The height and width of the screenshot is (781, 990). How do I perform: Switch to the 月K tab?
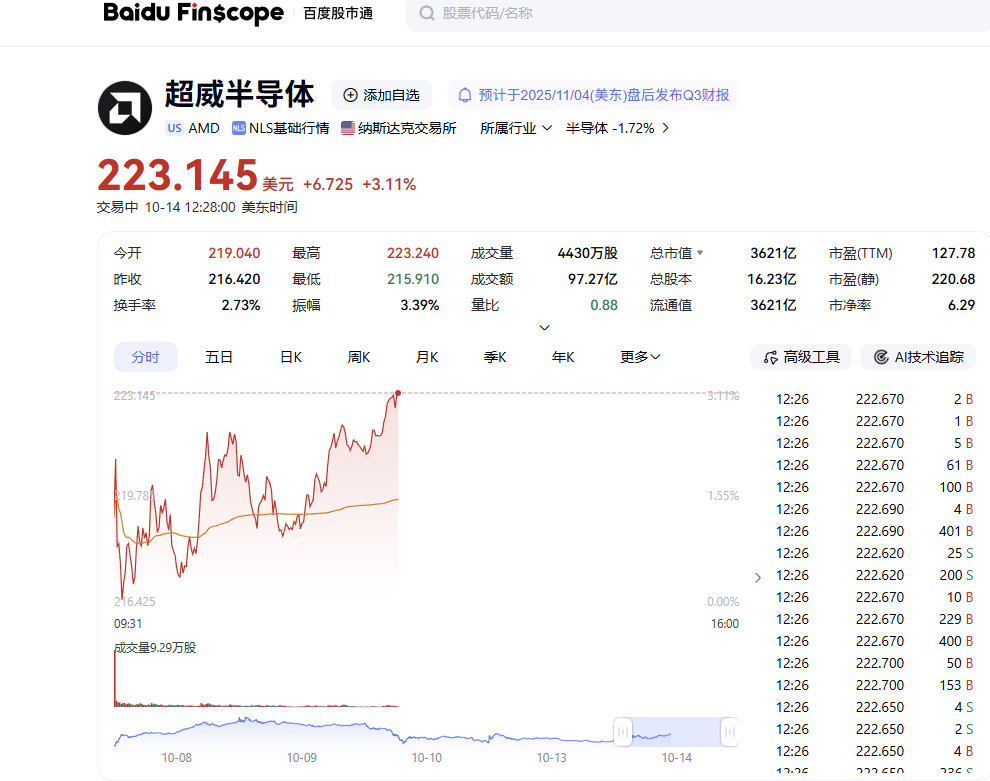427,357
